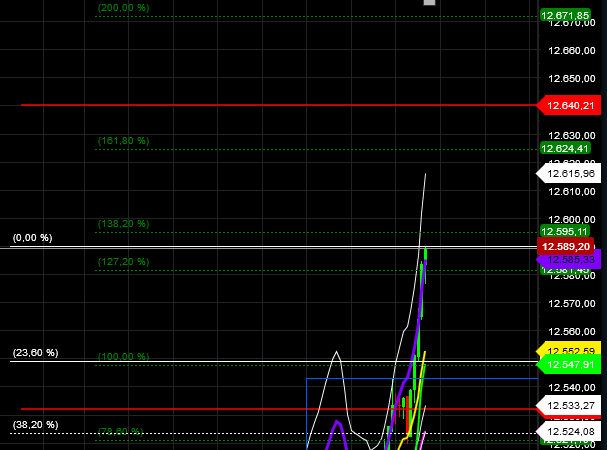Select the (127,20 %) Fibonacci extension label
This screenshot has width=607, height=450.
click(123, 262)
